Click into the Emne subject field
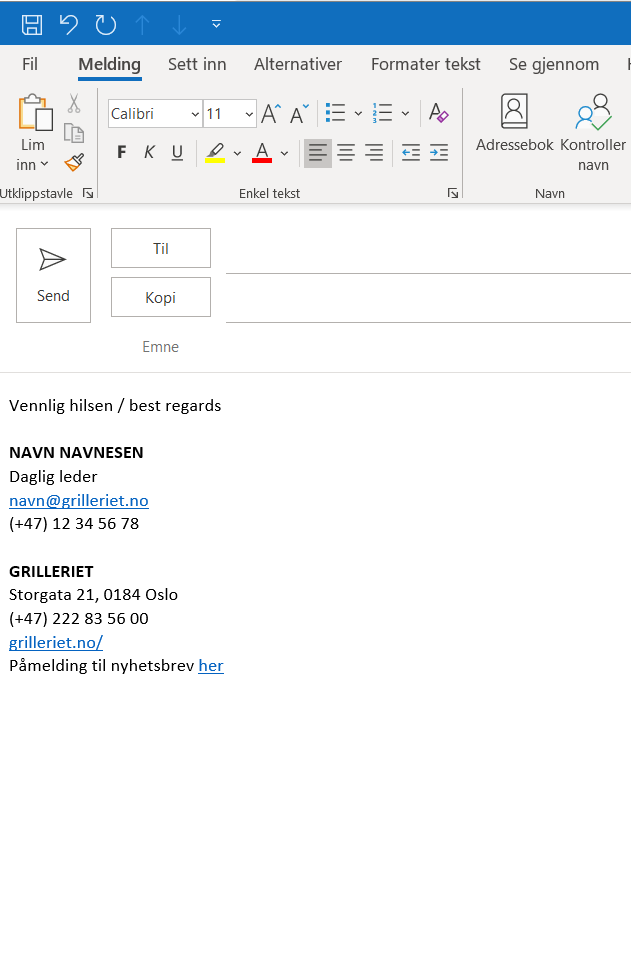The width and height of the screenshot is (631, 962). pyautogui.click(x=428, y=347)
